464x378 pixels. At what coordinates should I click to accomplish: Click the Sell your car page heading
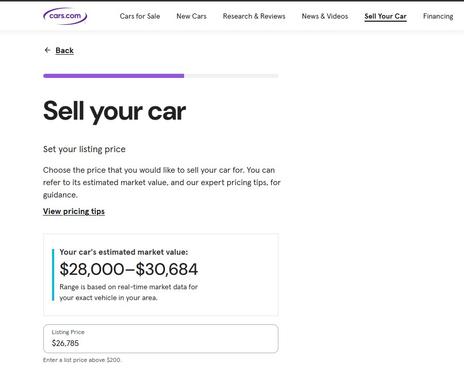[114, 111]
